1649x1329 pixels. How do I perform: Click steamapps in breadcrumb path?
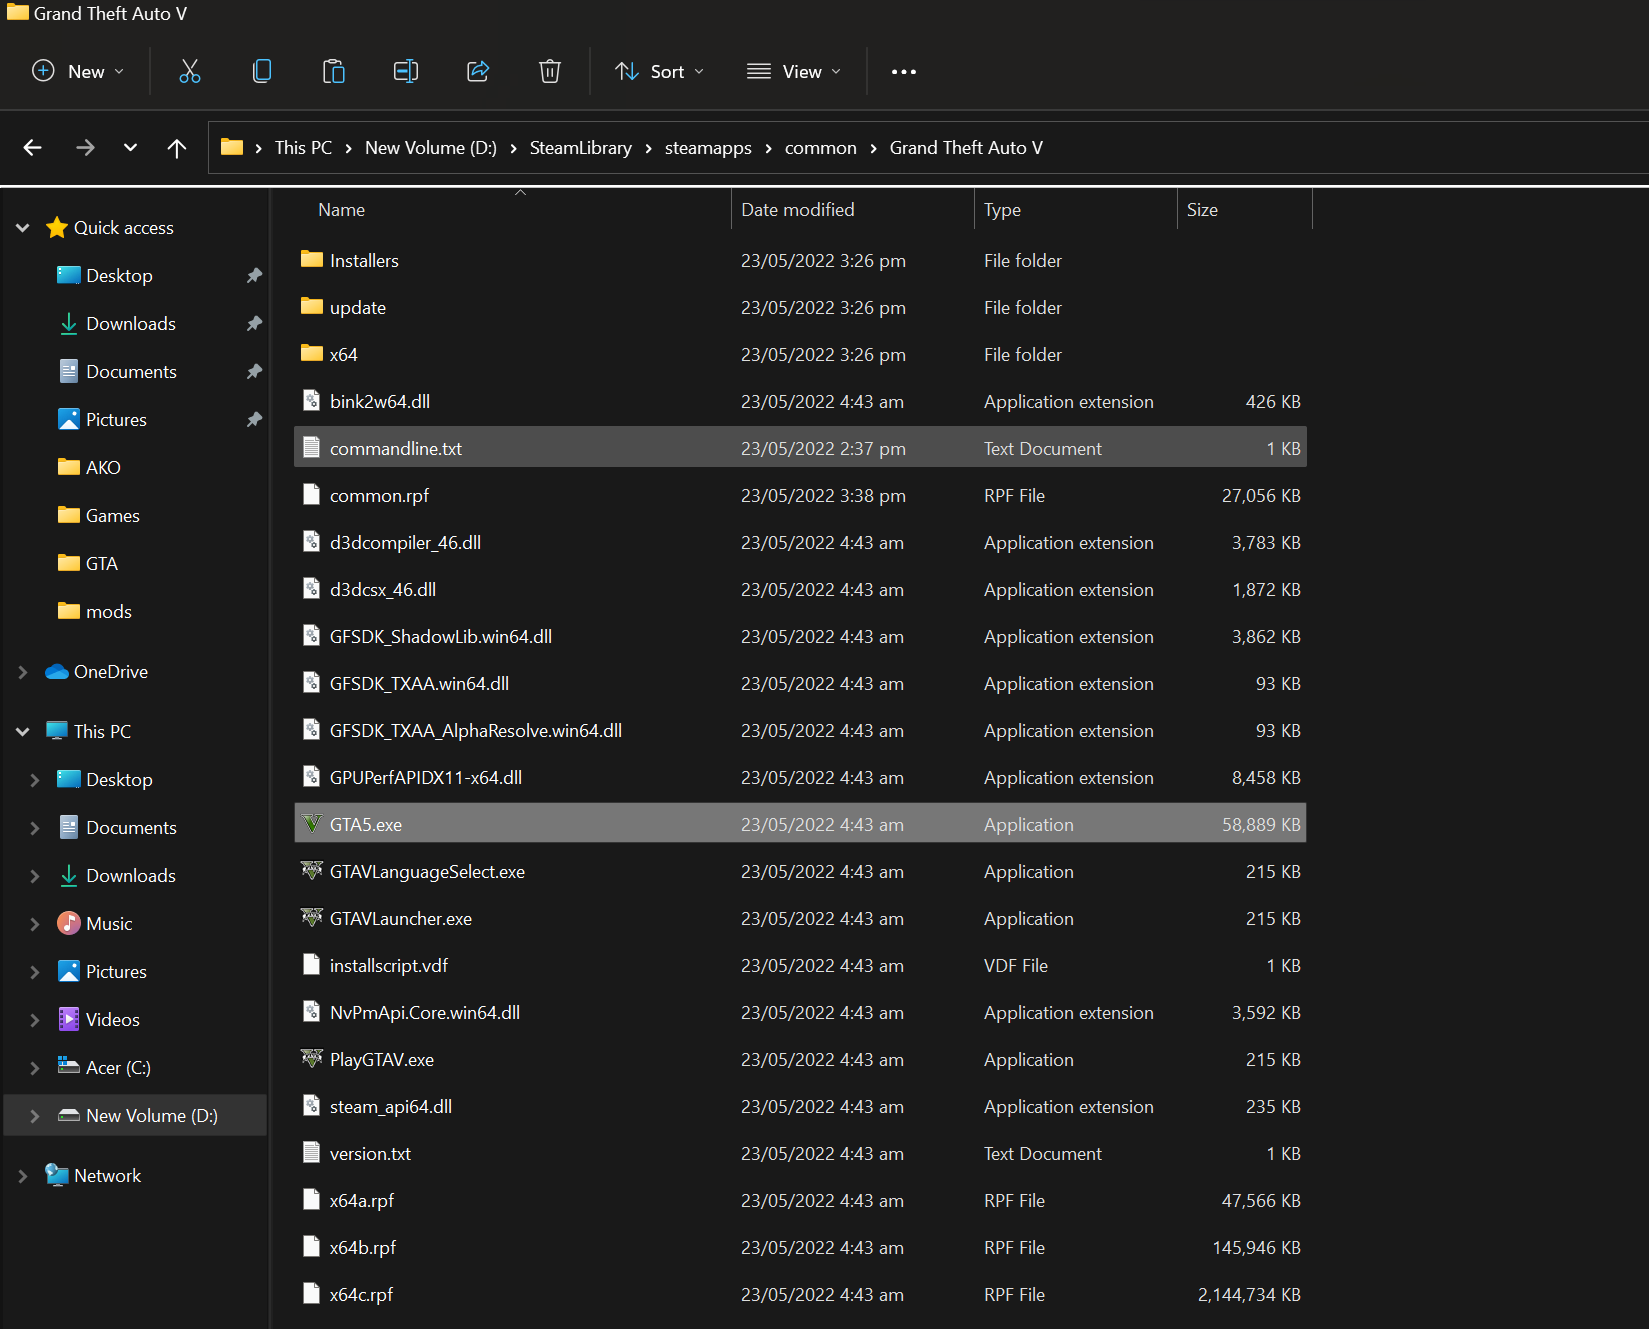tap(708, 148)
